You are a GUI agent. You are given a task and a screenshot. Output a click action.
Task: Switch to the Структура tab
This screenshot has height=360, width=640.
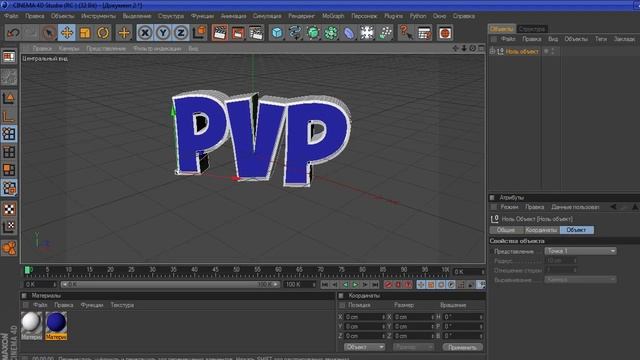tap(532, 29)
